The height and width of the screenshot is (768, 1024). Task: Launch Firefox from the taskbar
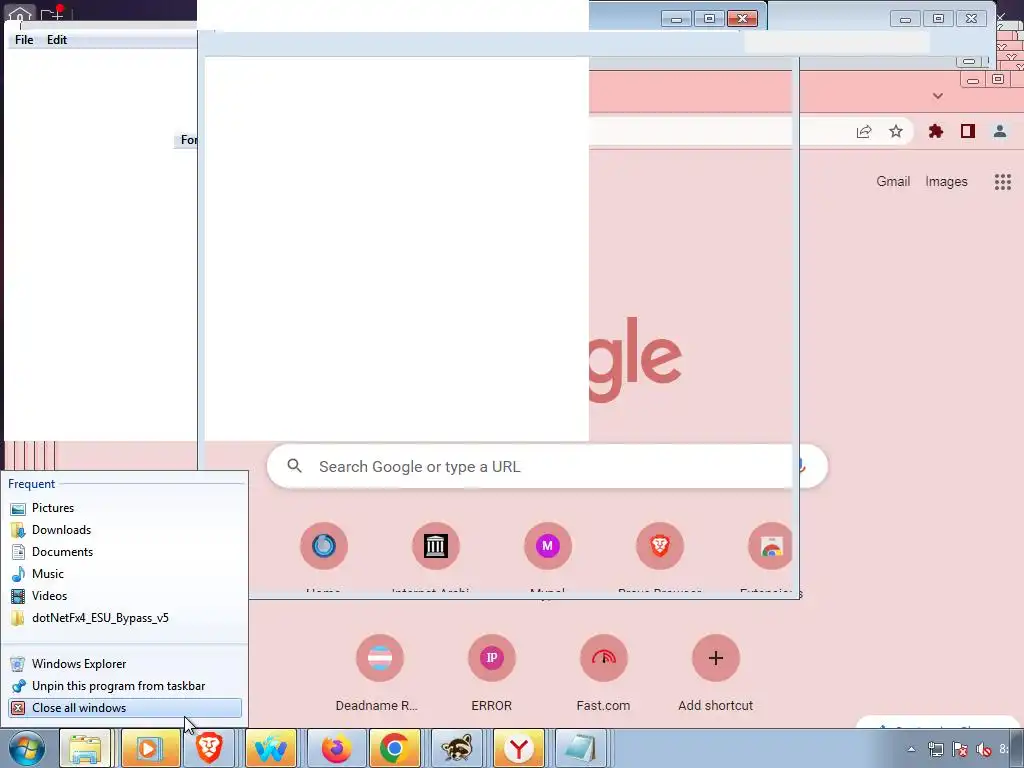coord(336,748)
